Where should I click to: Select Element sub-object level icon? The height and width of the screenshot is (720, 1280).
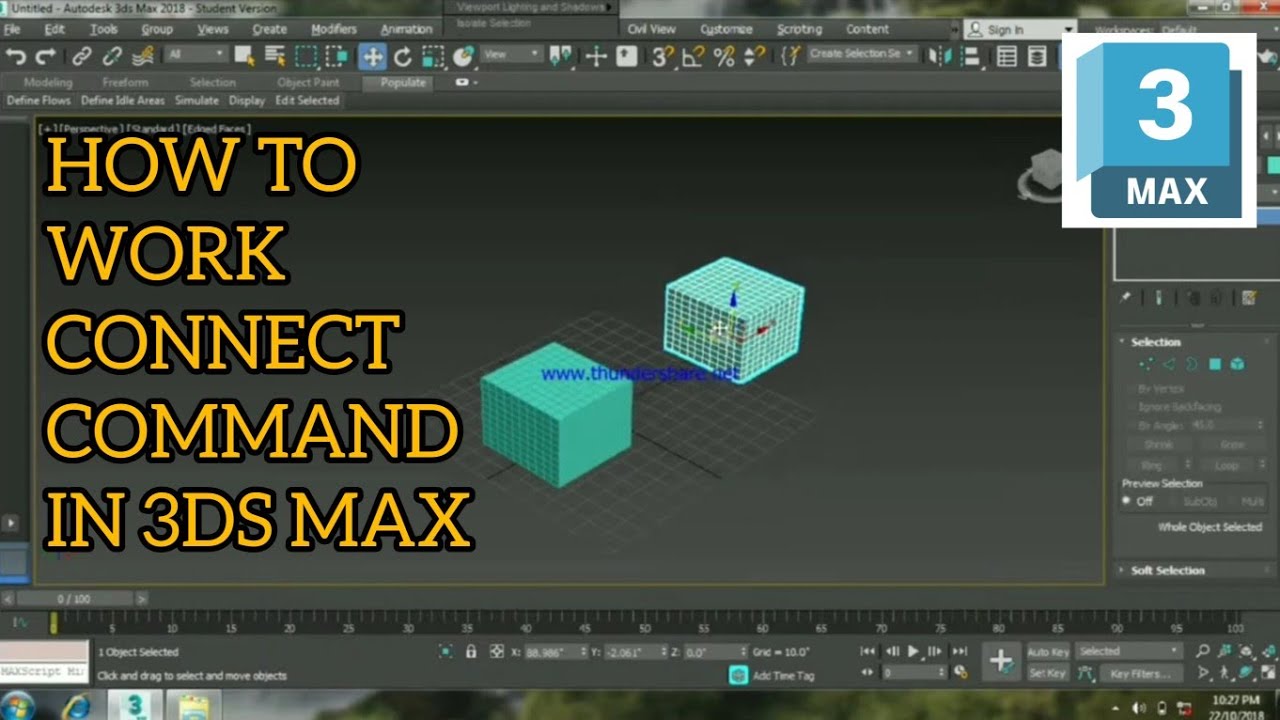pyautogui.click(x=1237, y=364)
